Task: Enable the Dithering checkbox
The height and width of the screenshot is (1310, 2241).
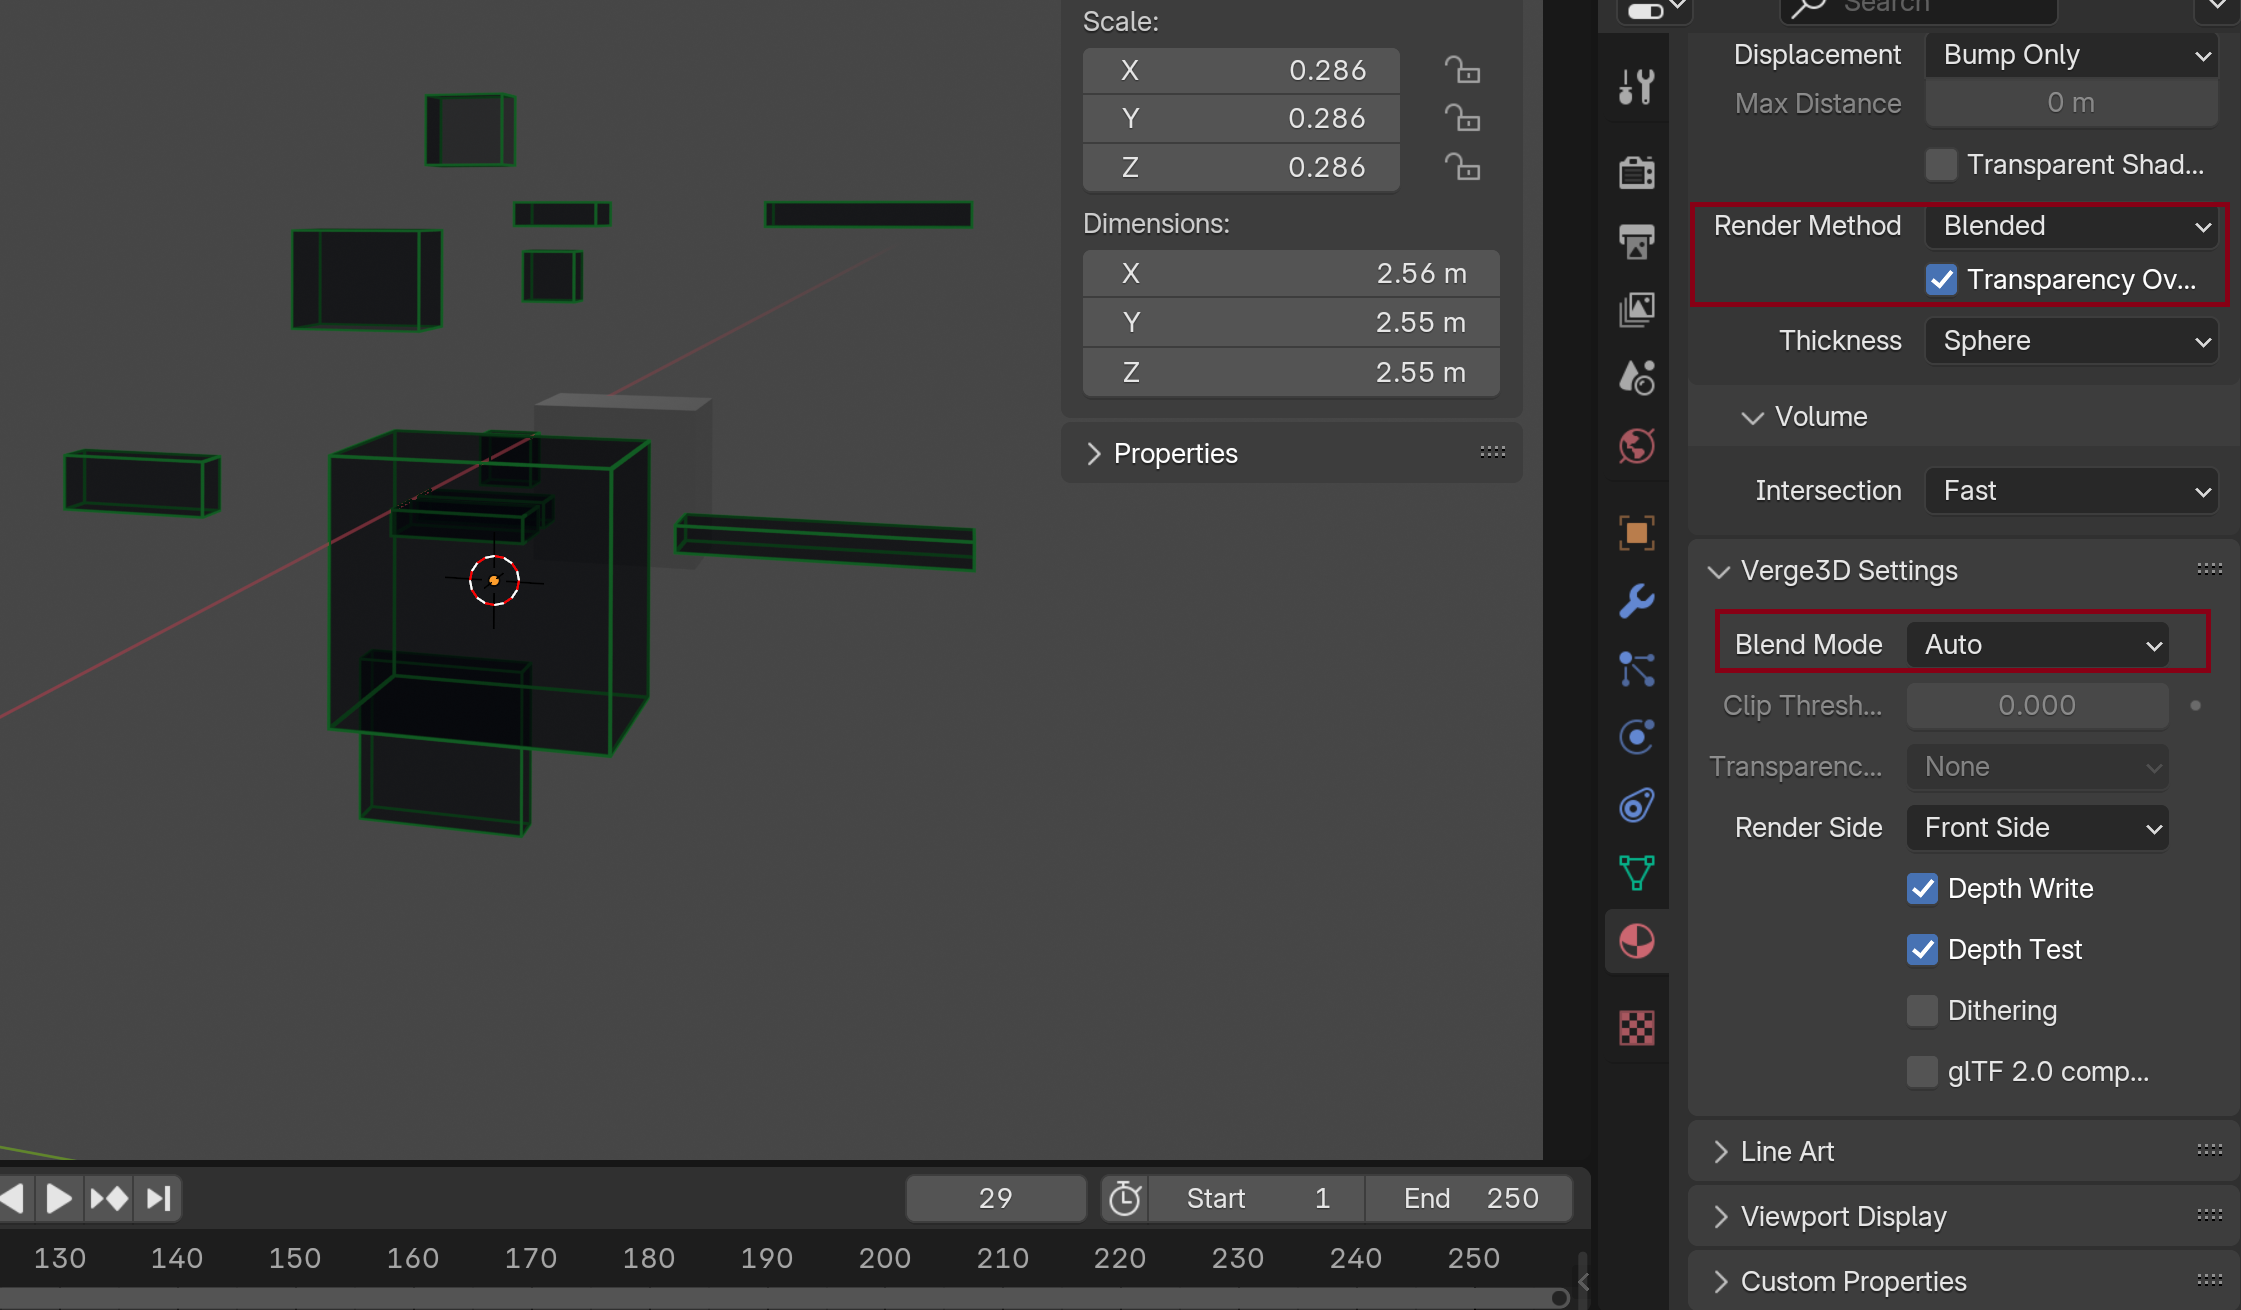Action: pos(1922,1010)
